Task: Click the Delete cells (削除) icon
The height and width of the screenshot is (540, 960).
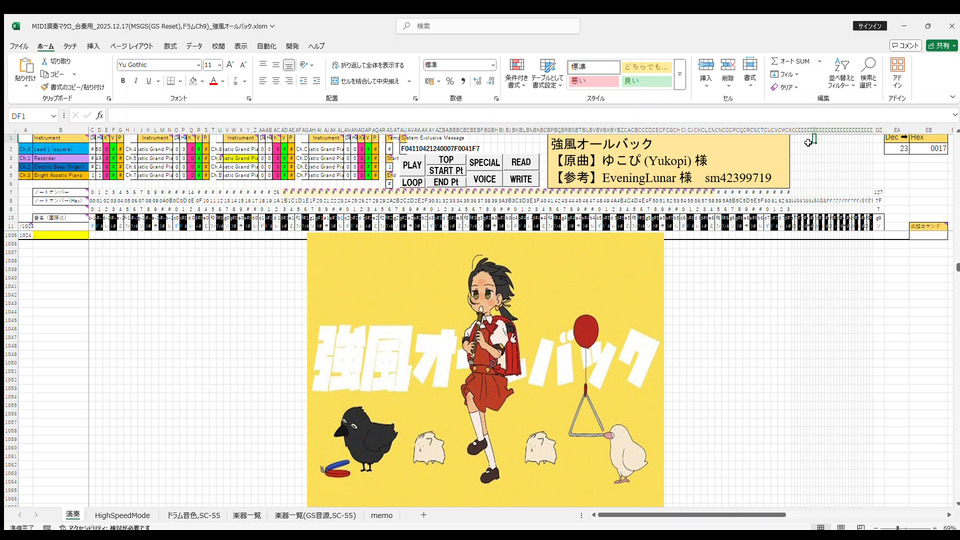Action: (728, 65)
